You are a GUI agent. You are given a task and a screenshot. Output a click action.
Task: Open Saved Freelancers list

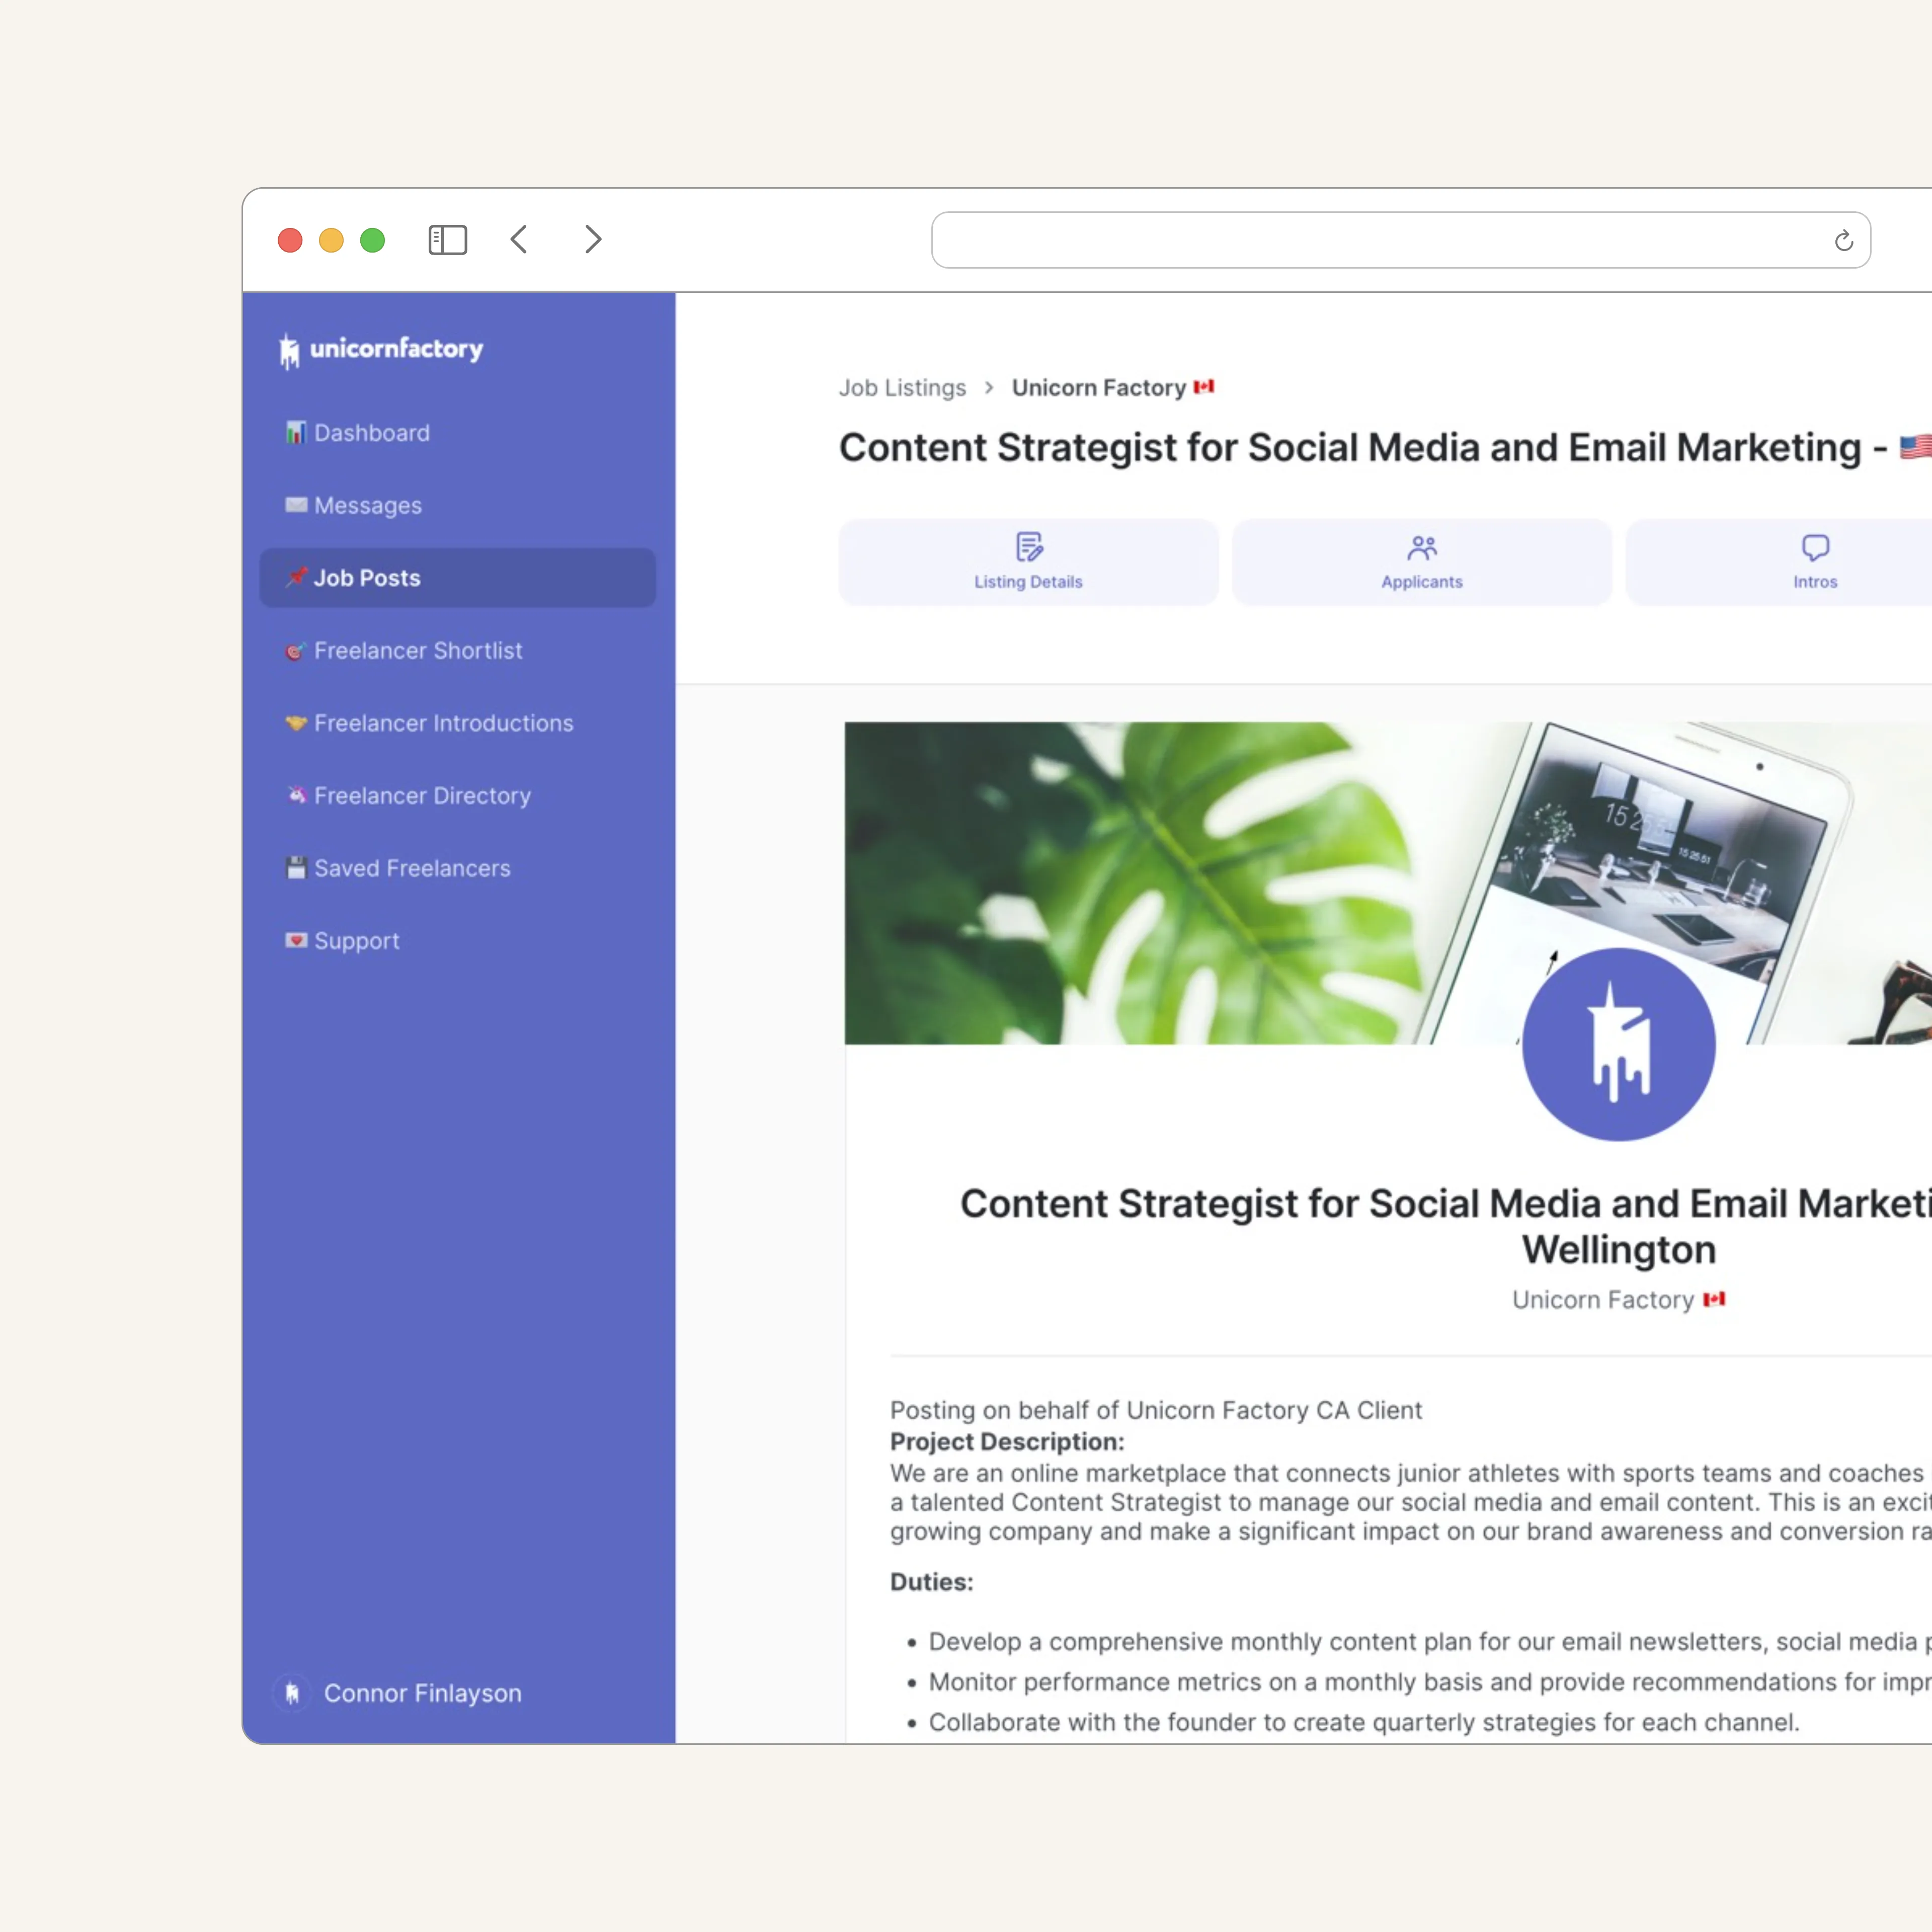[457, 868]
